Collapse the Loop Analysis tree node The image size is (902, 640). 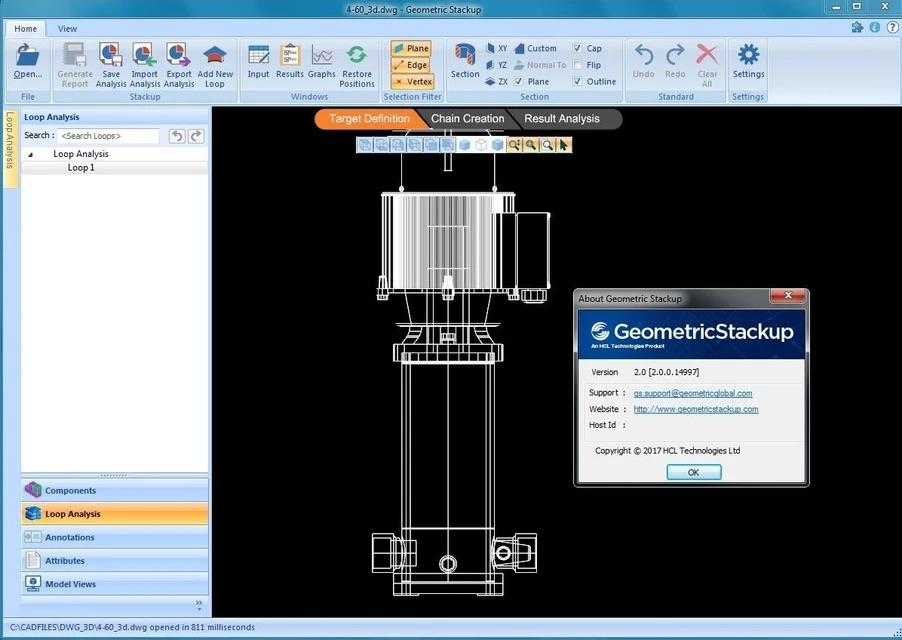click(x=30, y=154)
